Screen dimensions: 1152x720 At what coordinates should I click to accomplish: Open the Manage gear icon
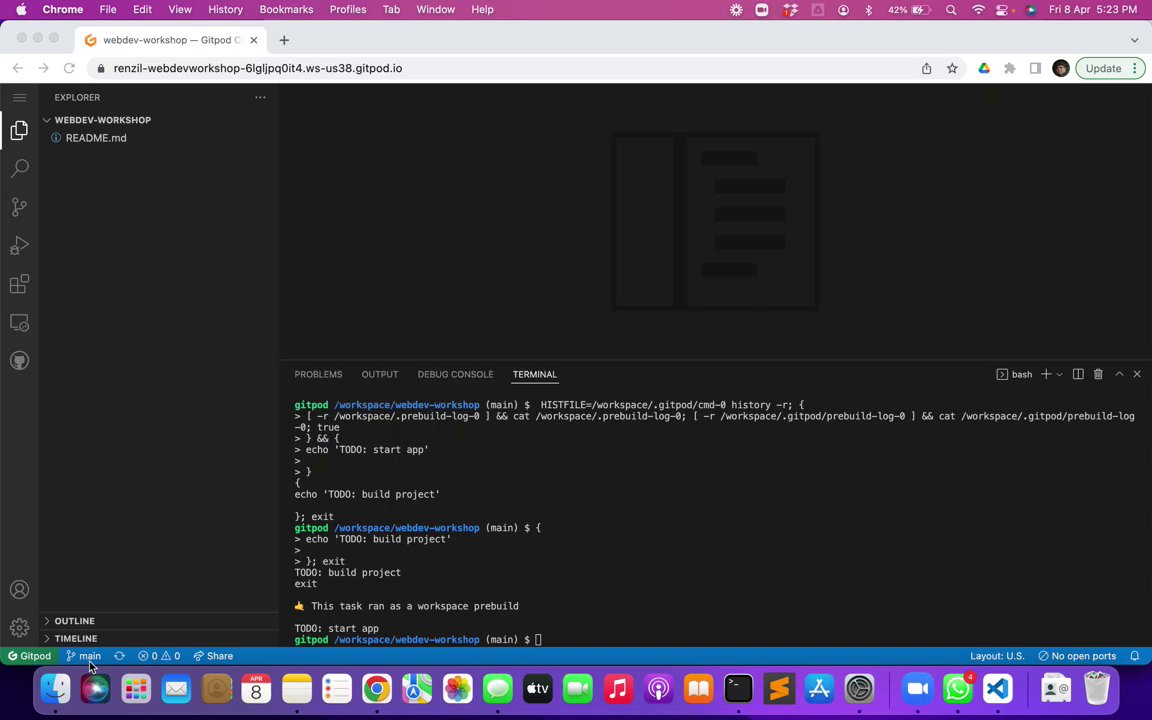coord(19,627)
